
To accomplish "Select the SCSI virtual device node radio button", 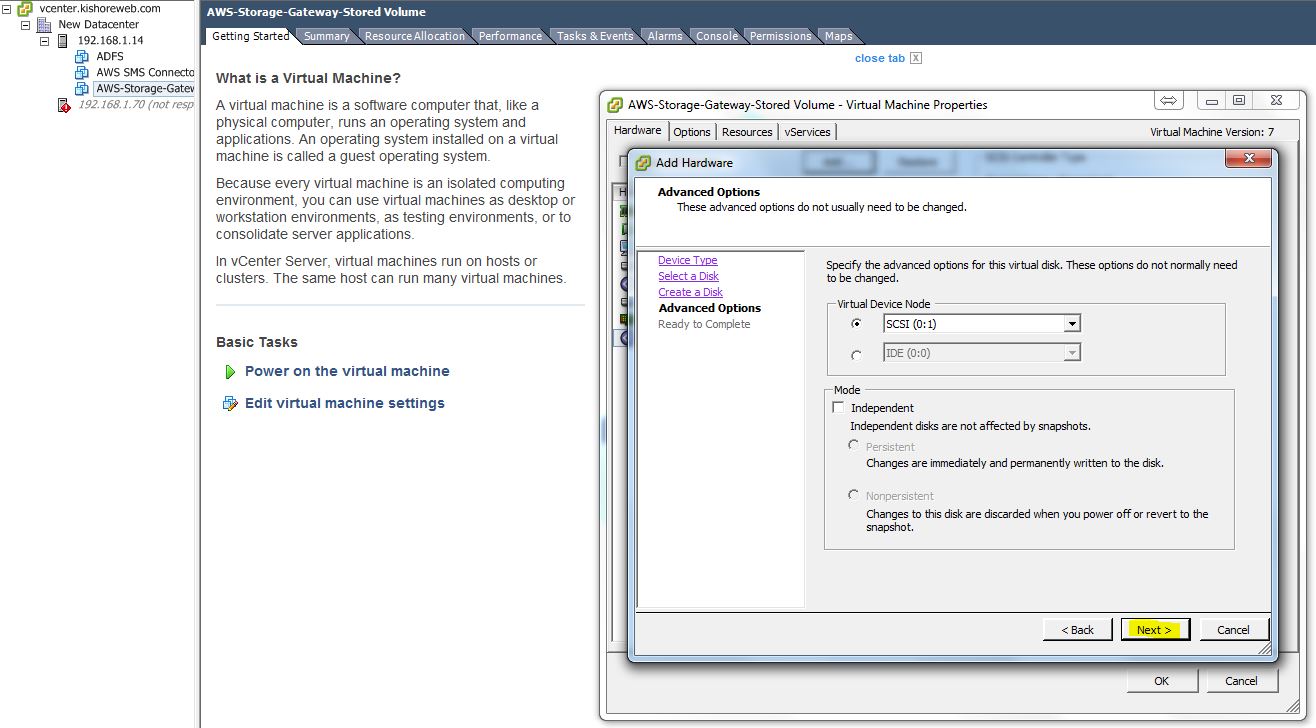I will (855, 324).
